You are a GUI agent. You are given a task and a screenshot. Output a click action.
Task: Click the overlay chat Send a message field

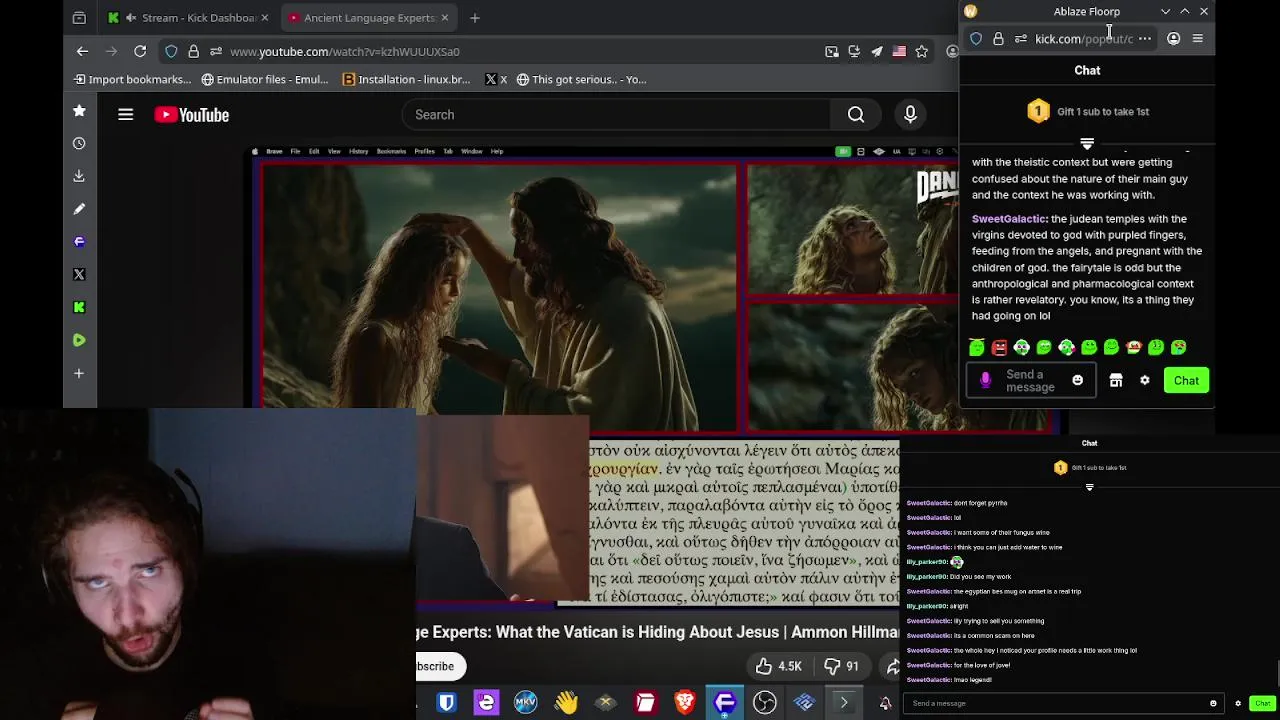[1065, 703]
